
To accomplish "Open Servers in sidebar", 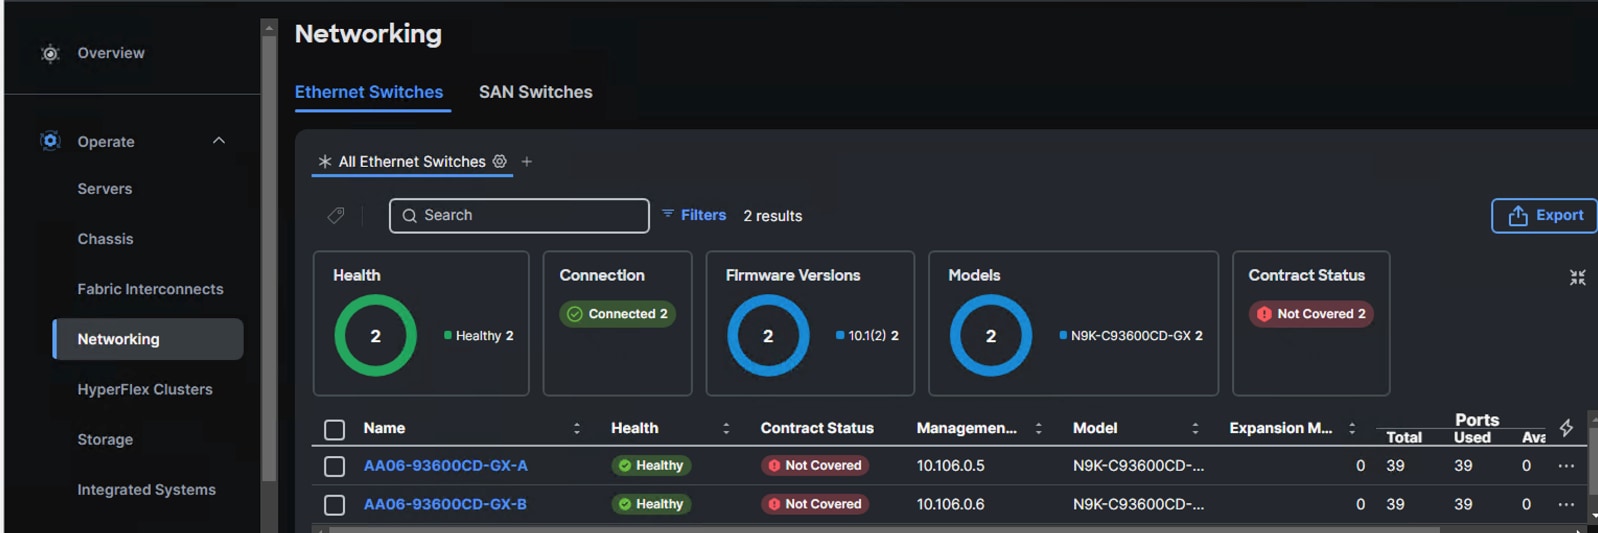I will coord(105,189).
